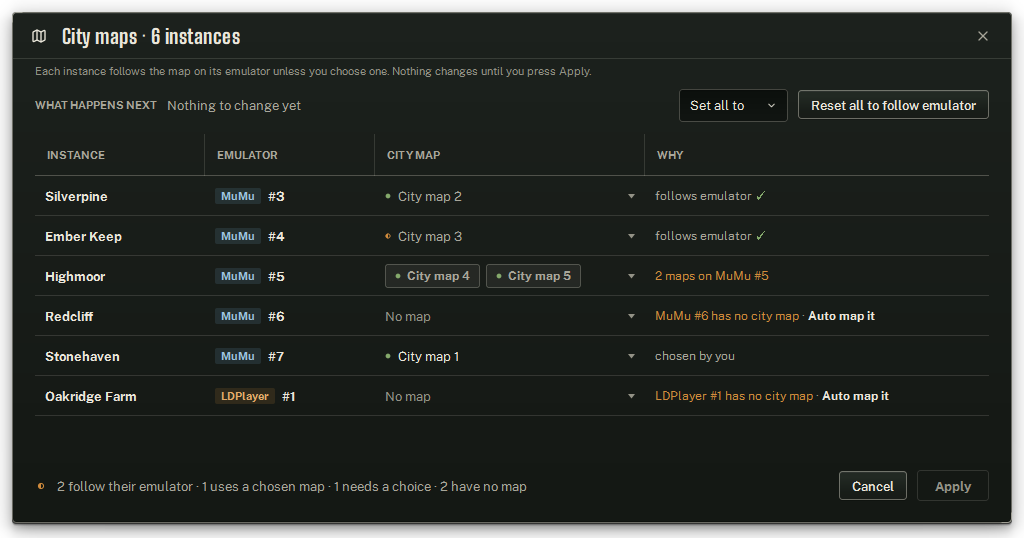Click Auto map it for LDPlayer #1

point(855,396)
